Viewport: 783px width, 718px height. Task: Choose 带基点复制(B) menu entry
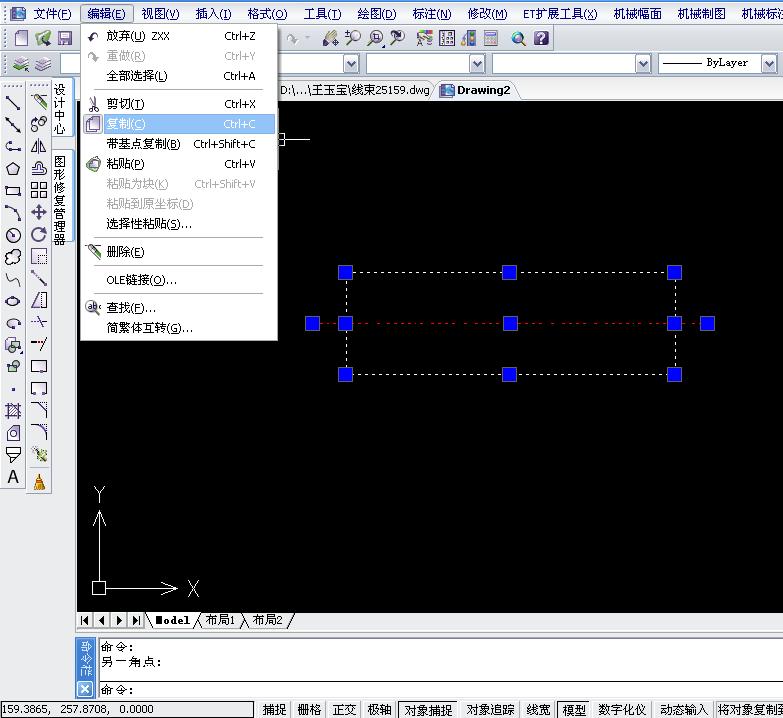[179, 144]
